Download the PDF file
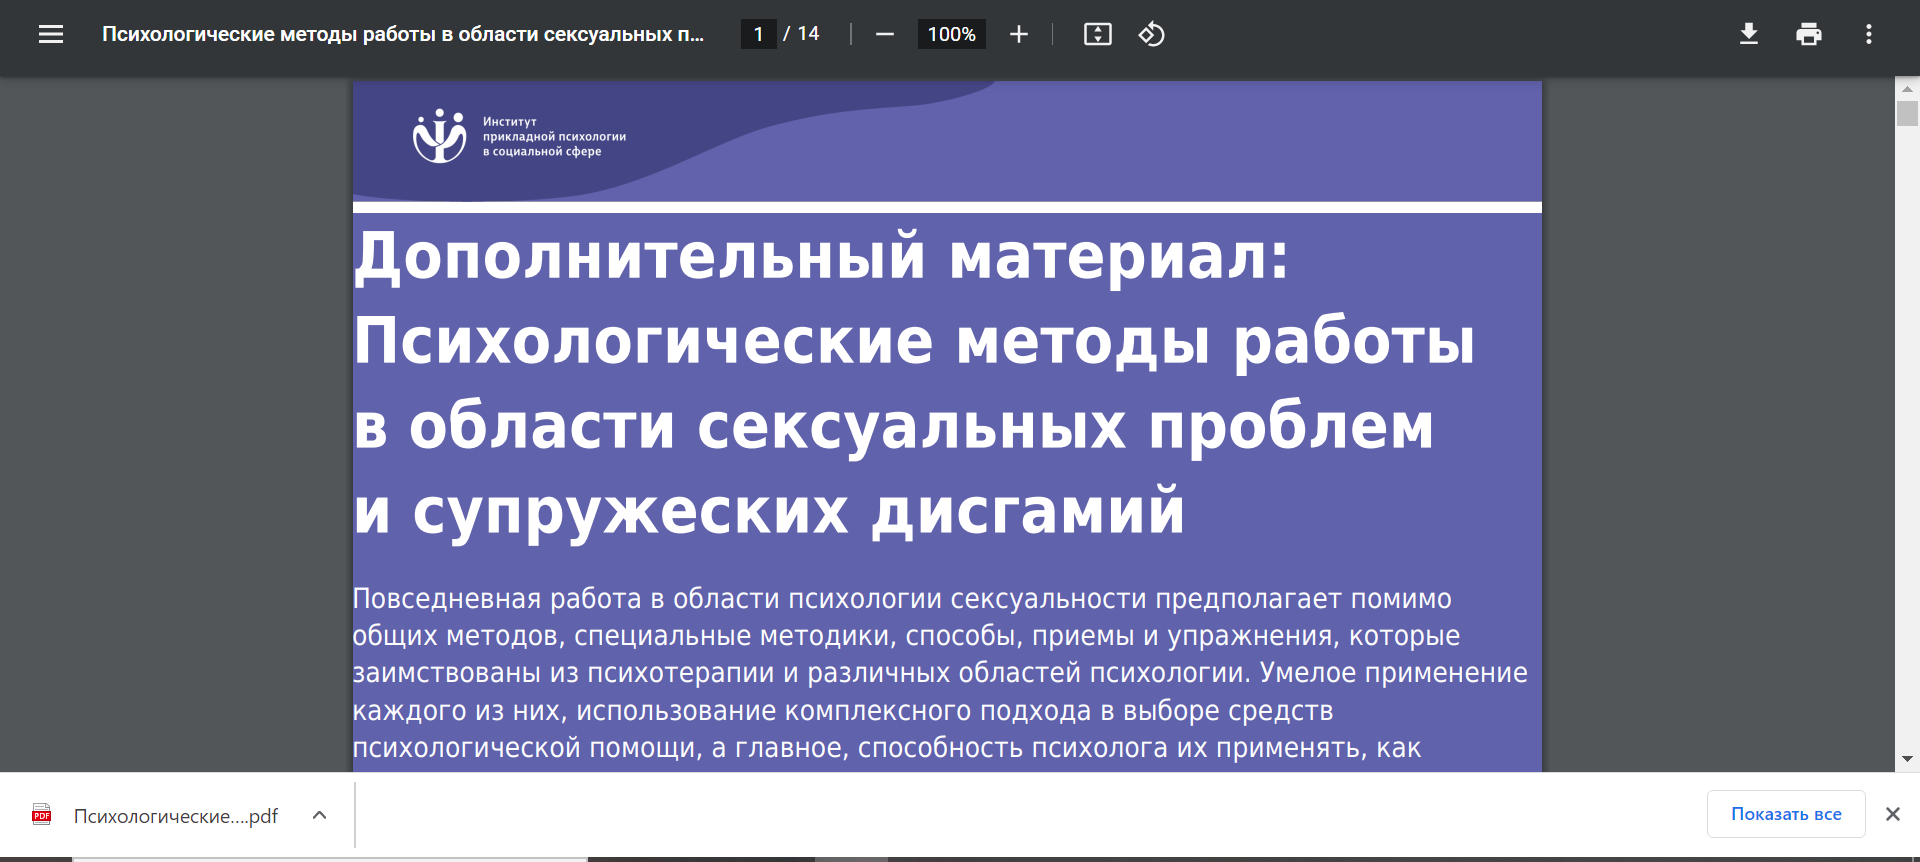 [1749, 34]
